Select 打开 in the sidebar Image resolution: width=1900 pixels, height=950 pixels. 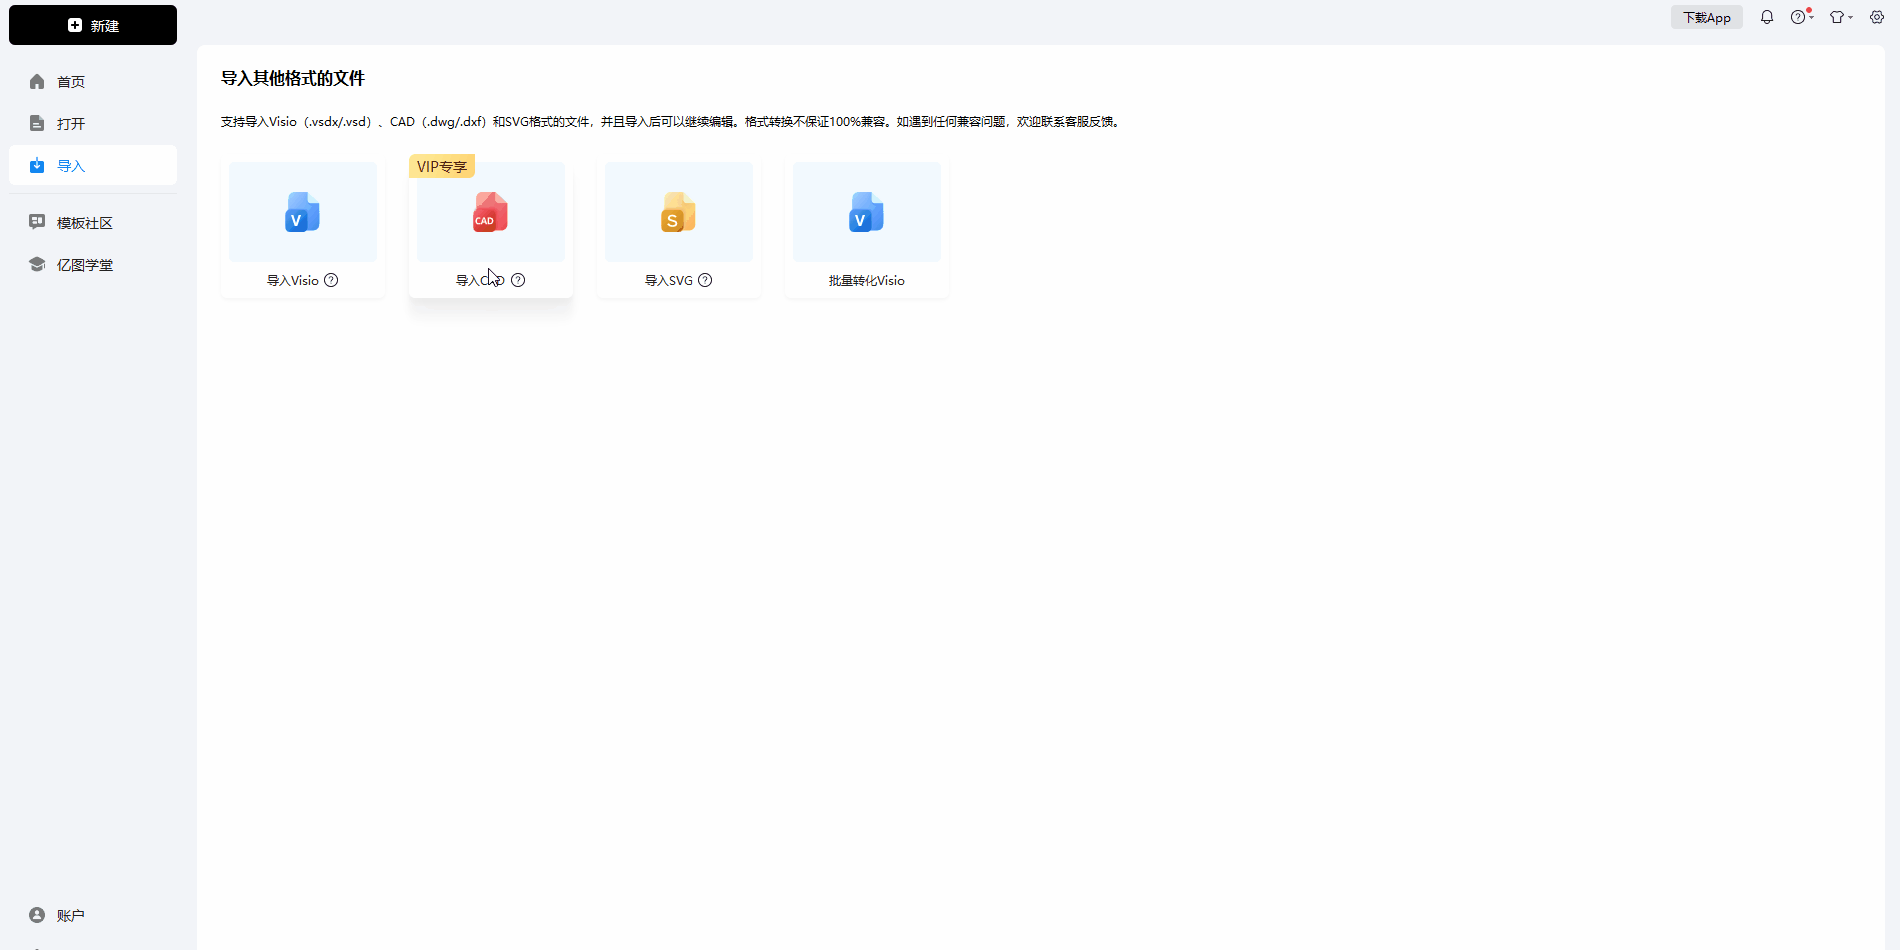pos(93,124)
